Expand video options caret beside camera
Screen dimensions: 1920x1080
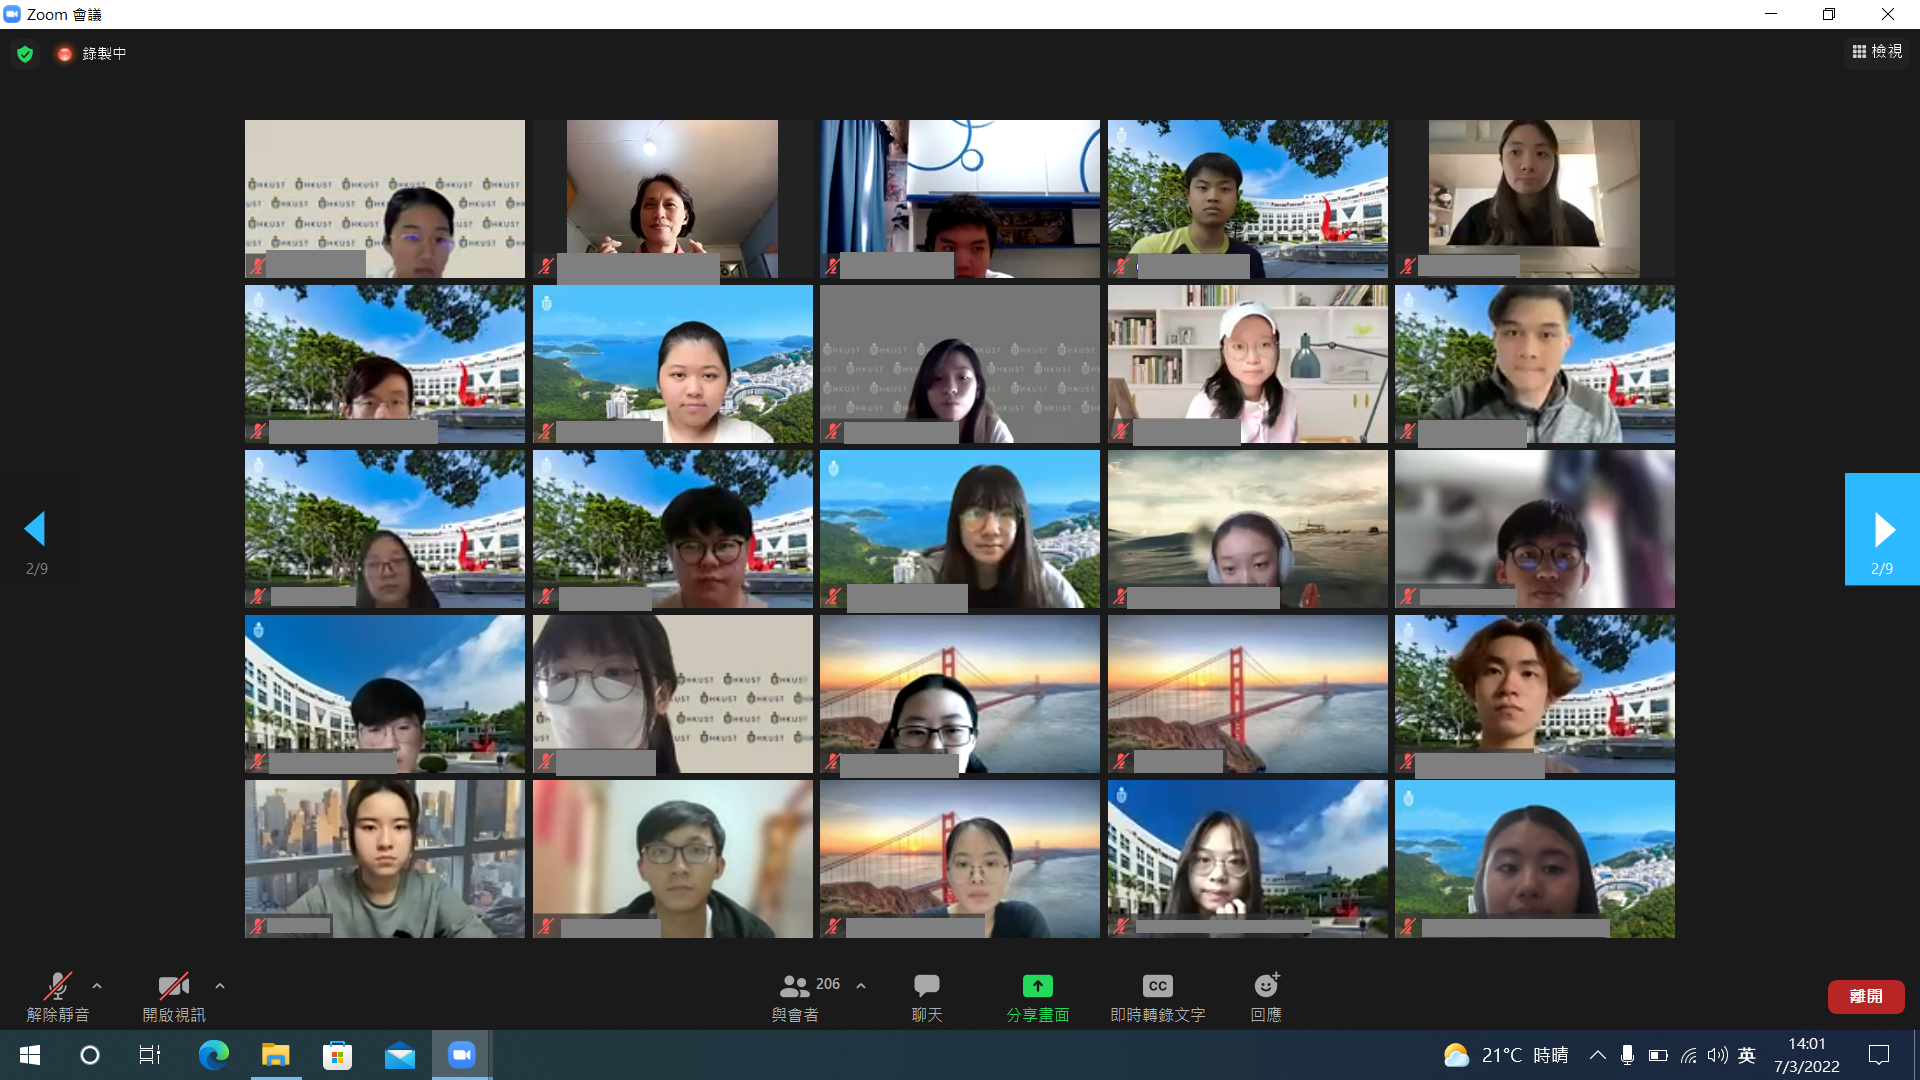tap(220, 986)
